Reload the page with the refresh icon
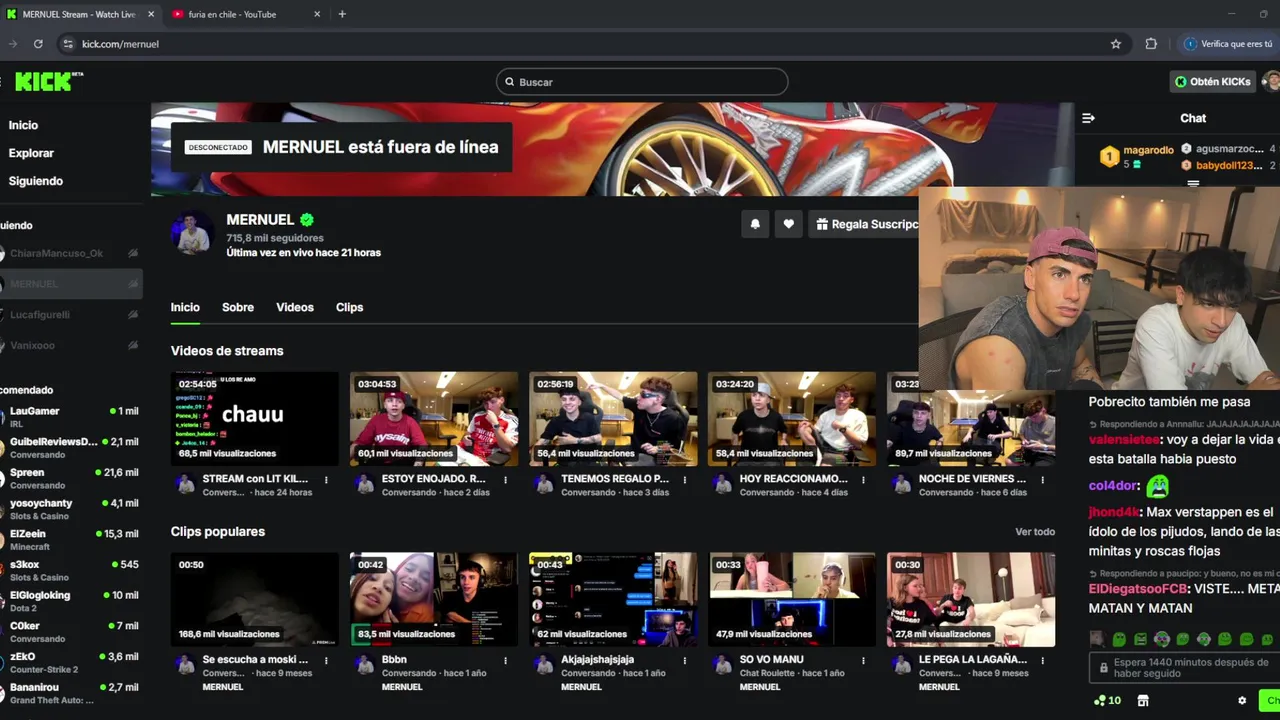This screenshot has height=720, width=1280. click(38, 44)
